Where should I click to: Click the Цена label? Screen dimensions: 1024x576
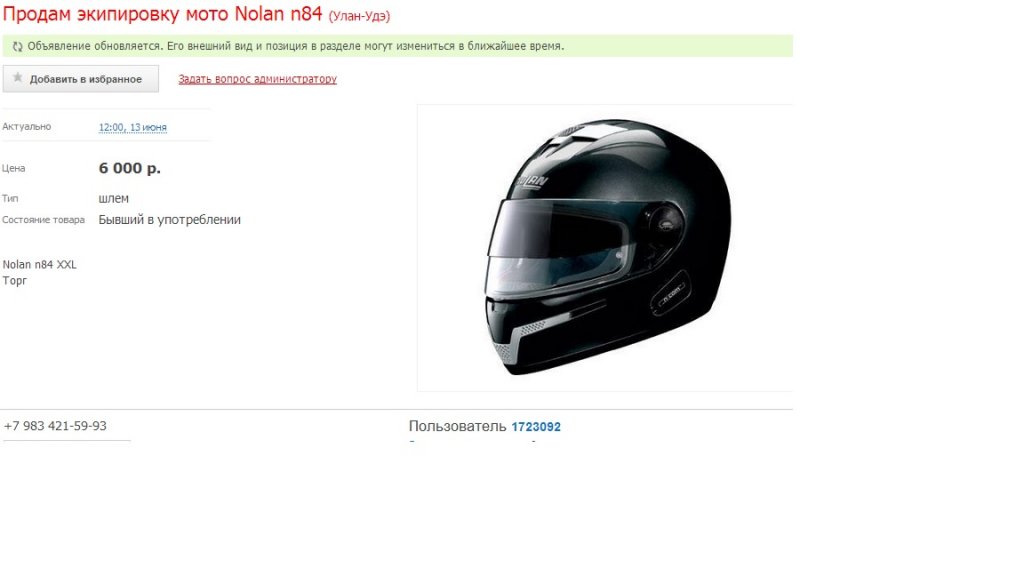(14, 168)
